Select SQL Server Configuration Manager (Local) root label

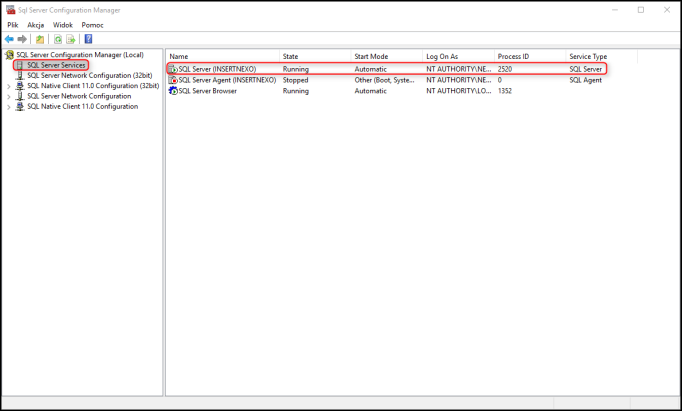[x=80, y=55]
